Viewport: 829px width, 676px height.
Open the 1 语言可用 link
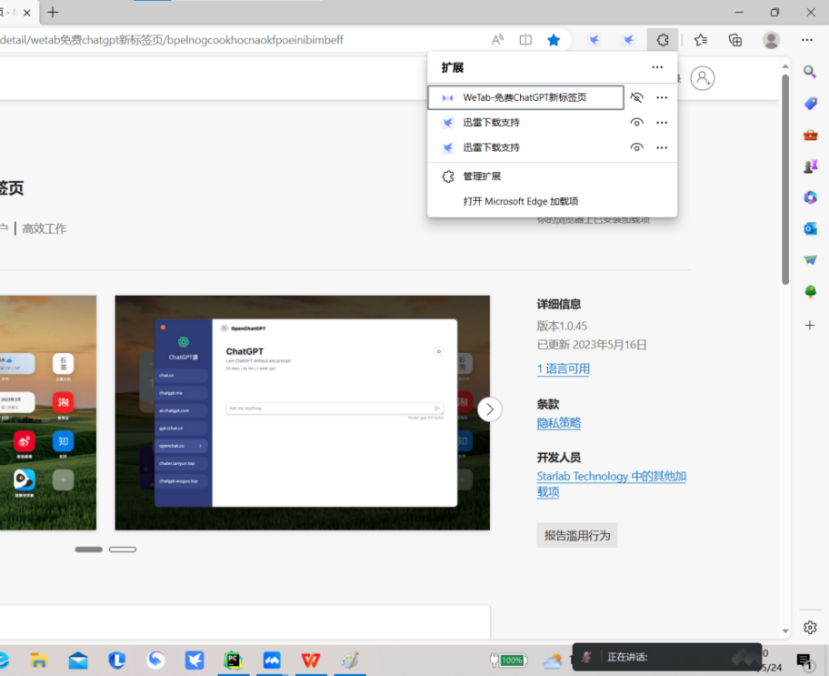[x=563, y=369]
